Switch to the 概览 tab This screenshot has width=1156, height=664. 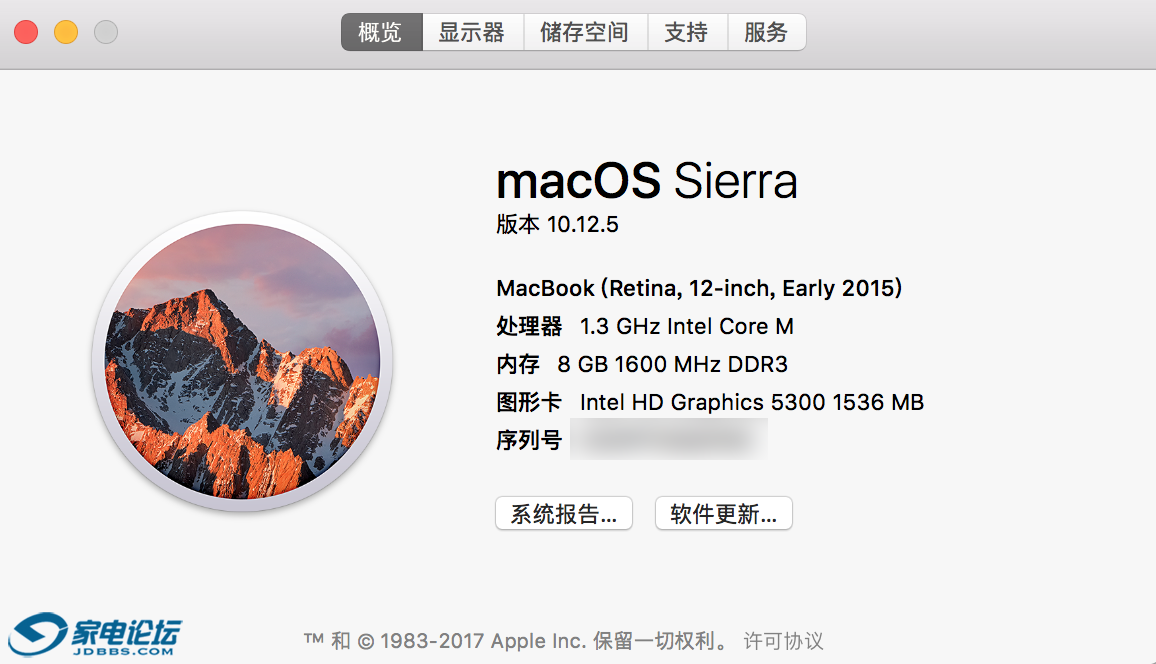pyautogui.click(x=381, y=32)
